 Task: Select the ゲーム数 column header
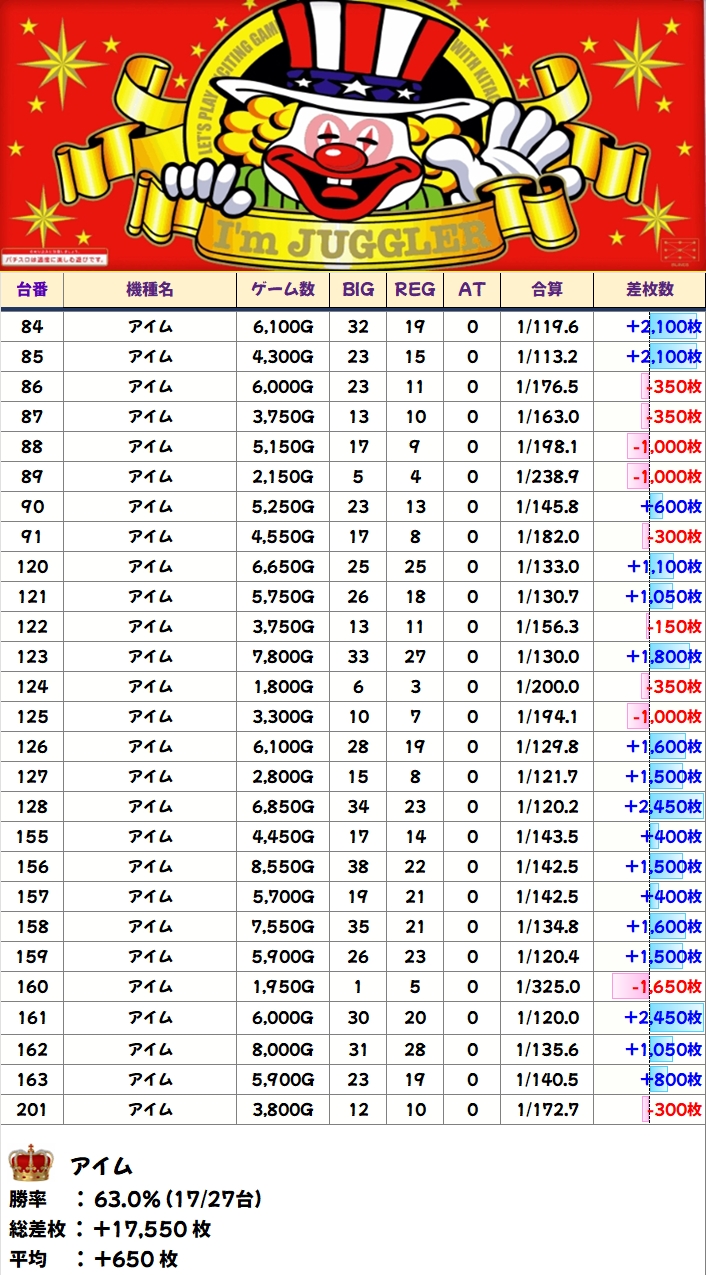click(283, 290)
